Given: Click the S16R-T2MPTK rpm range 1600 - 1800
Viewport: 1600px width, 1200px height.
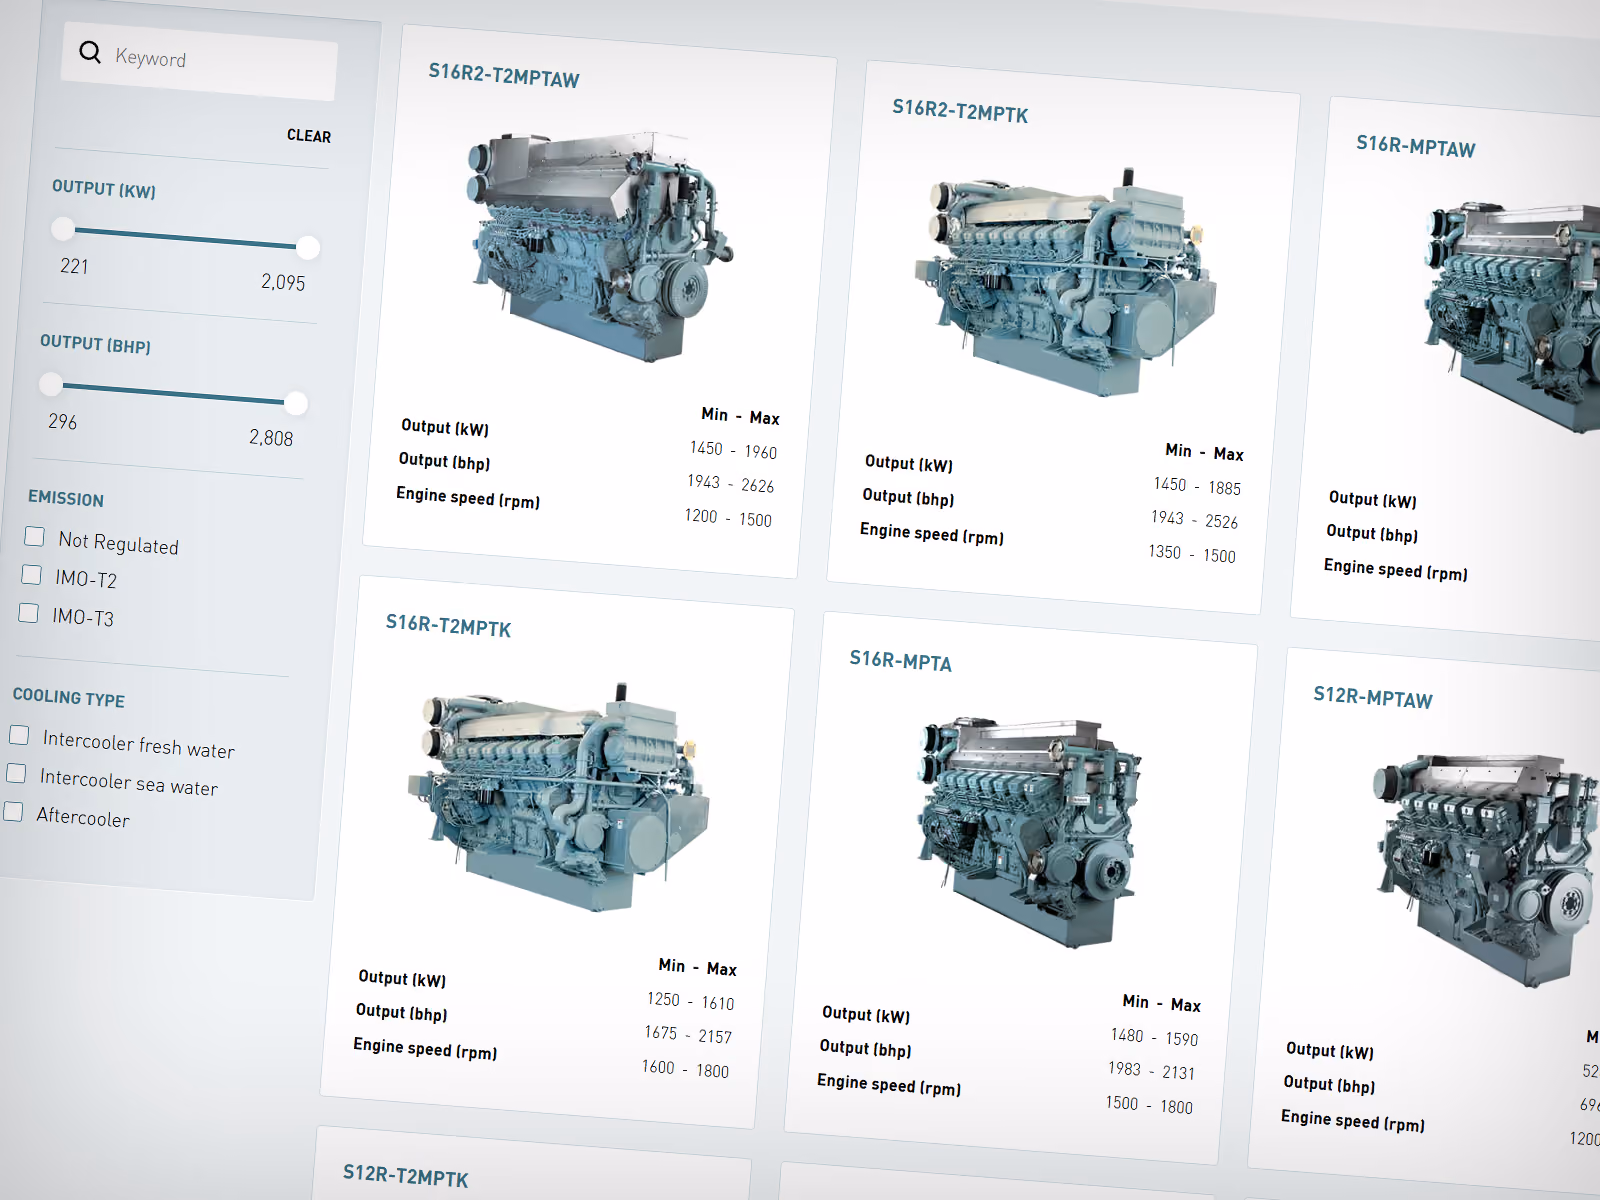Looking at the screenshot, I should click(685, 1069).
